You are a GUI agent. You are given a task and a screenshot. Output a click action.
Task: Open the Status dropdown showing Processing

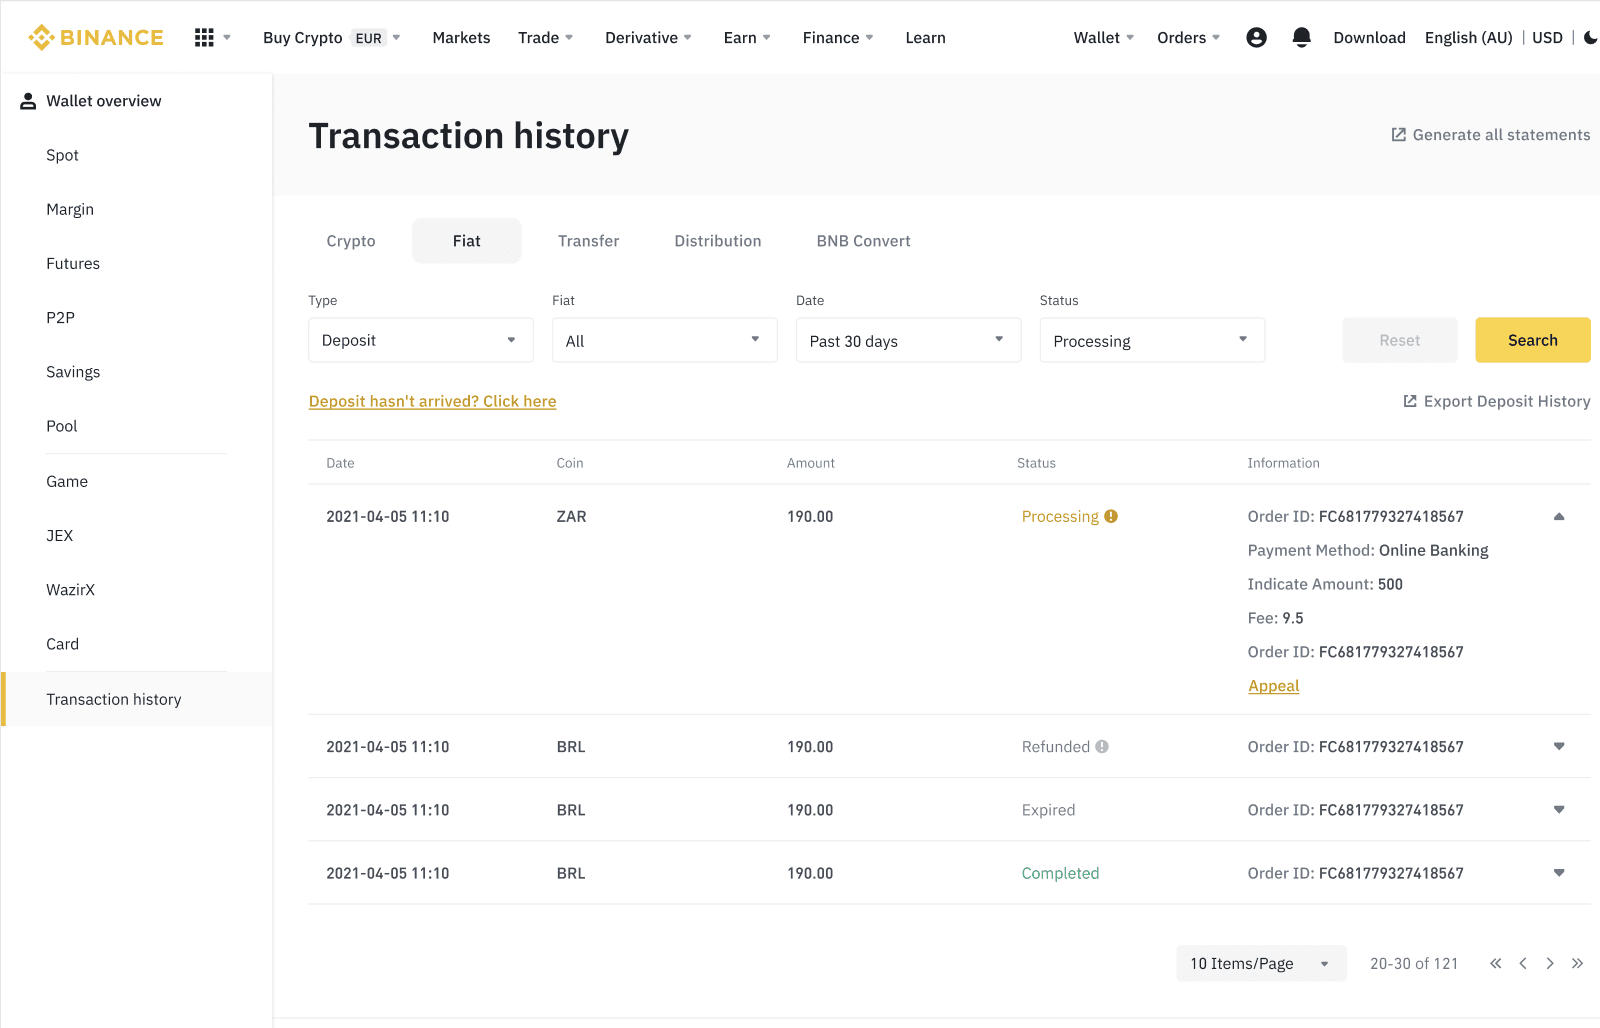click(x=1151, y=340)
